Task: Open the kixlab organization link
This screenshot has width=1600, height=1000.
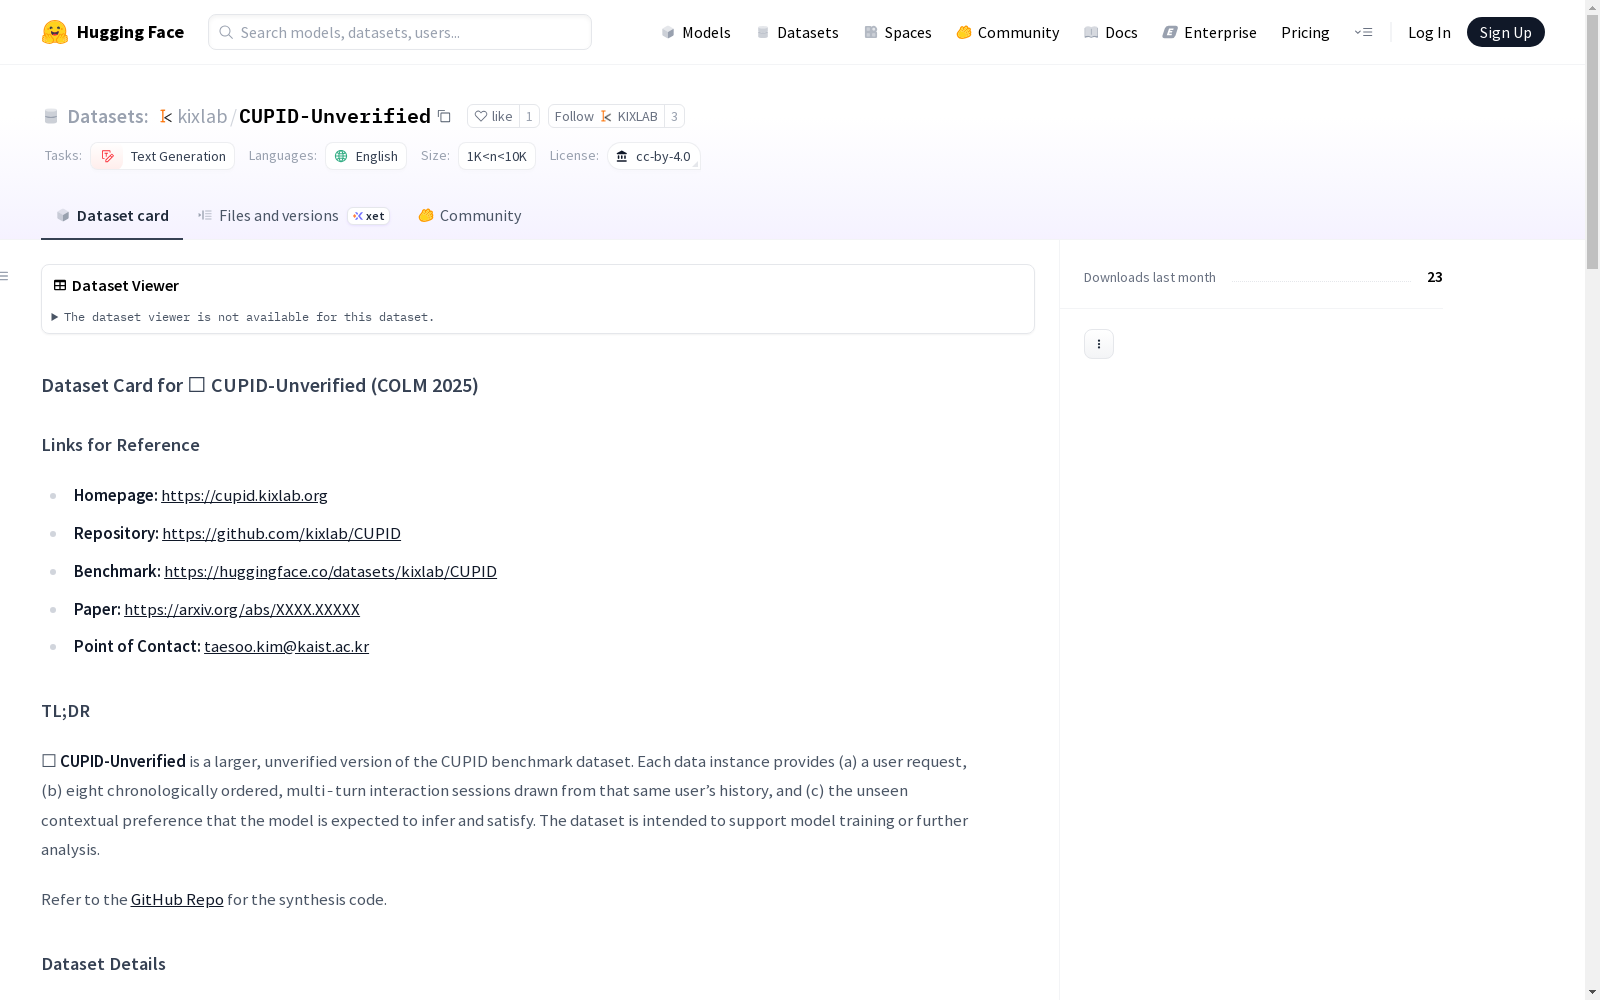Action: (202, 116)
